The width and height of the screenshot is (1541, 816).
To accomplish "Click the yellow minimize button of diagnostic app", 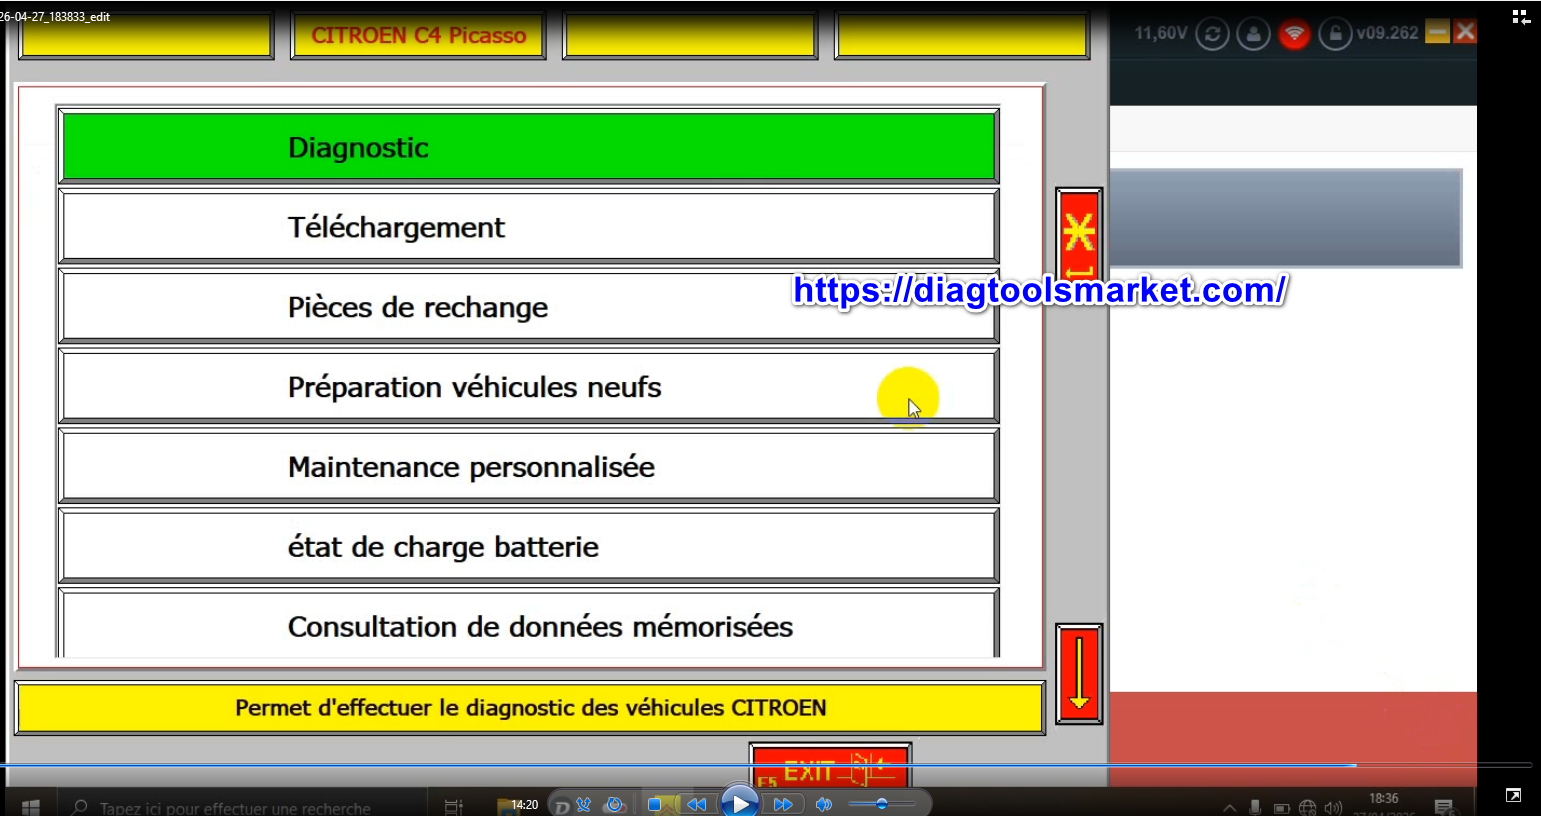I will 1437,32.
